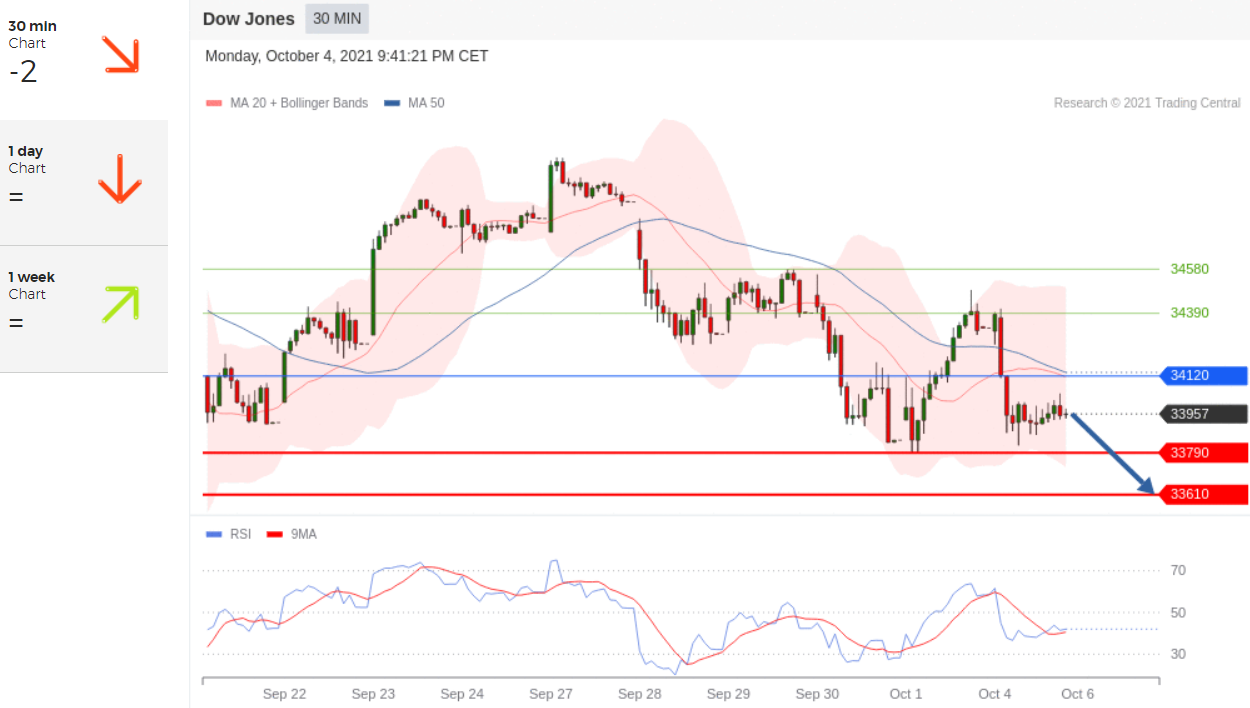Click the 'RSI' legend label

(x=241, y=534)
